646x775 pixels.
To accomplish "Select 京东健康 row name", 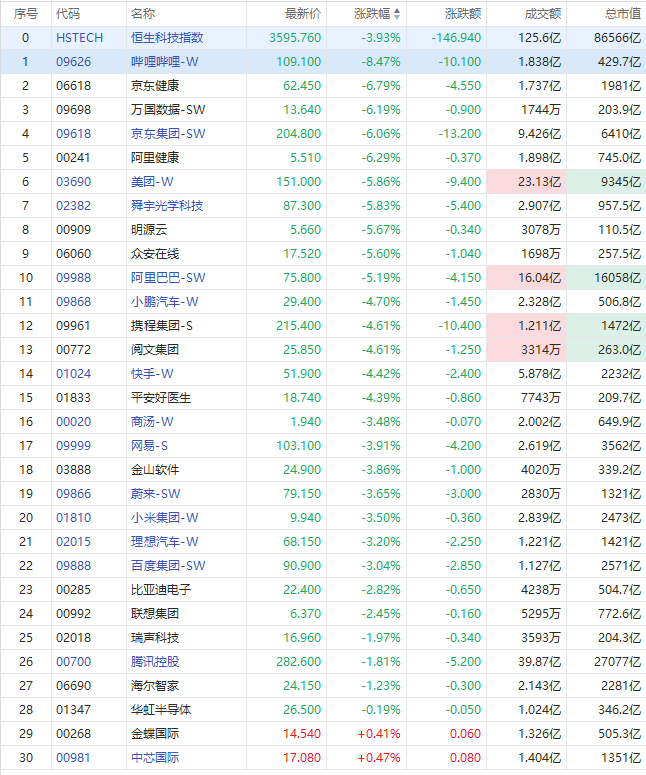I will click(155, 86).
